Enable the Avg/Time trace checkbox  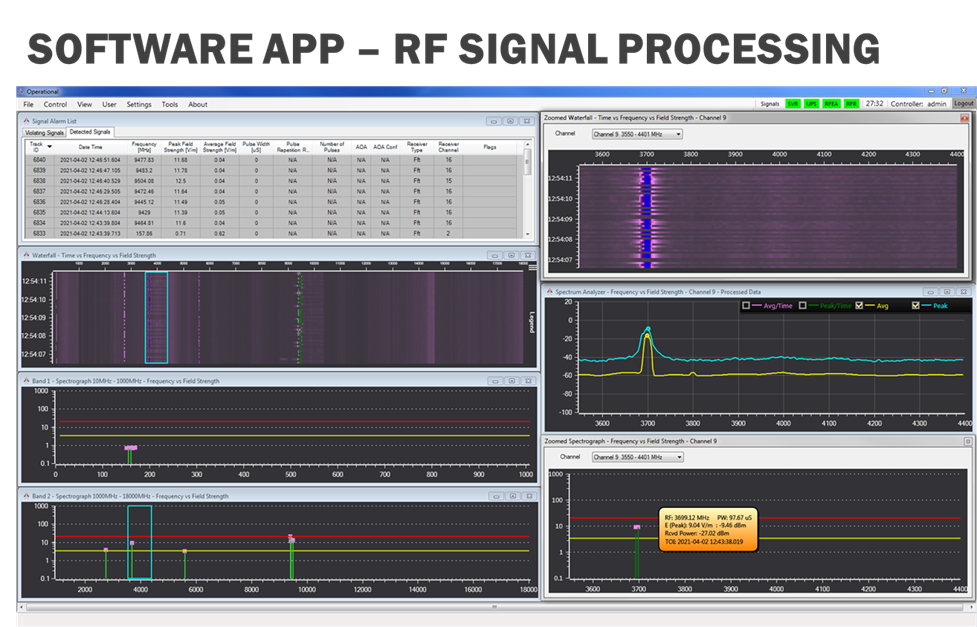coord(745,305)
